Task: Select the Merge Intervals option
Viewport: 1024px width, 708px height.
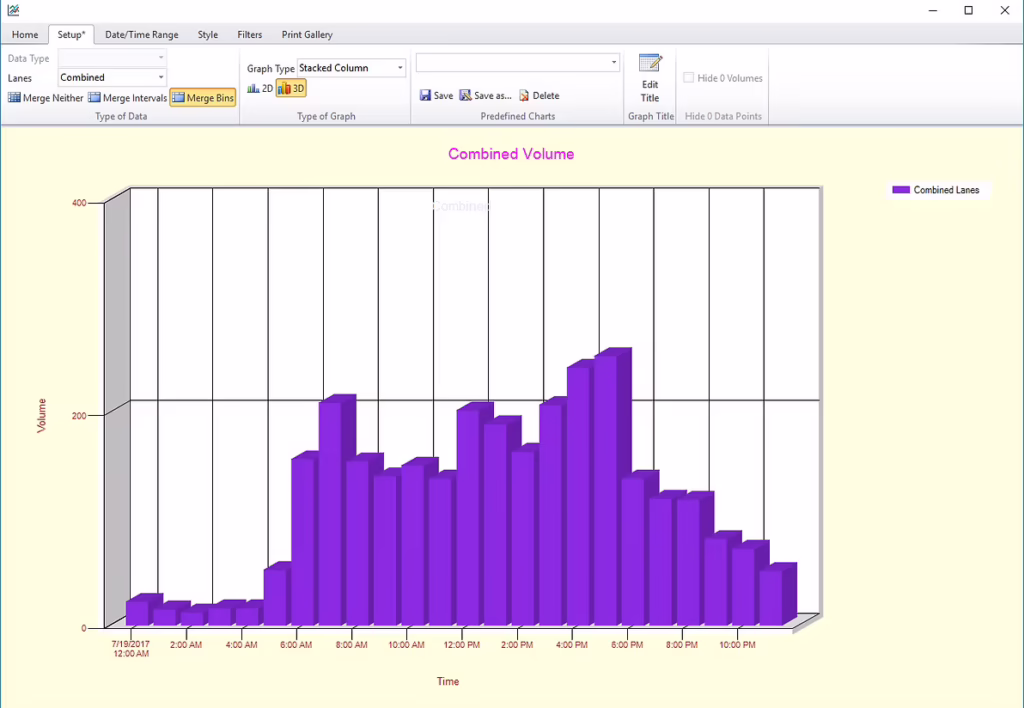Action: [127, 97]
